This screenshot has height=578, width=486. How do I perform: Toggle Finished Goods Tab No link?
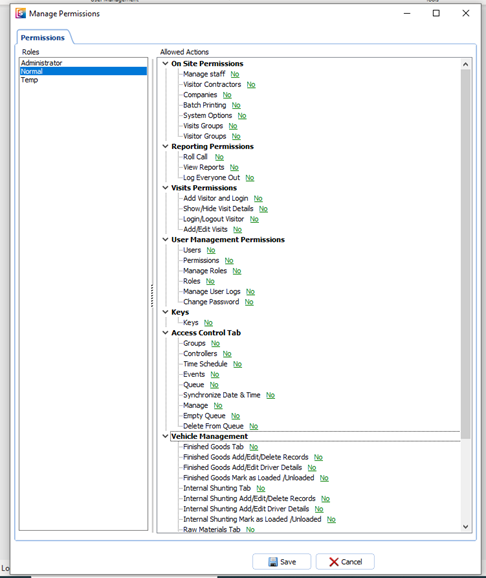pos(254,447)
